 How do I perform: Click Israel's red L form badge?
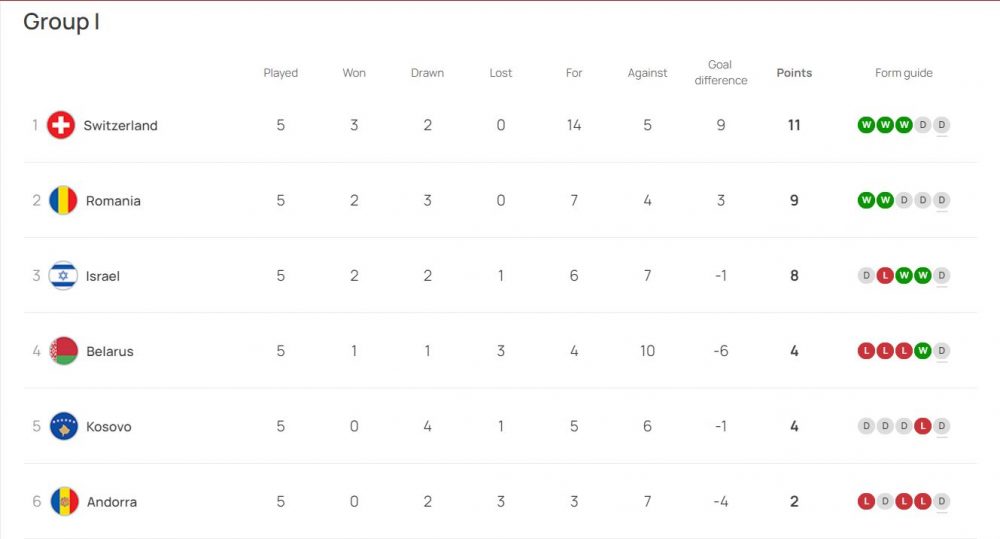[x=885, y=276]
